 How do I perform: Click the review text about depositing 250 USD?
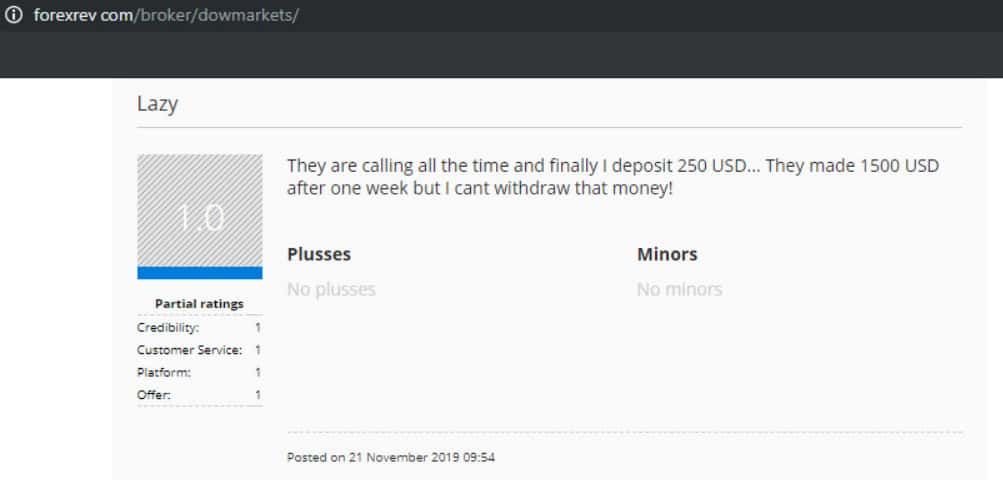612,176
